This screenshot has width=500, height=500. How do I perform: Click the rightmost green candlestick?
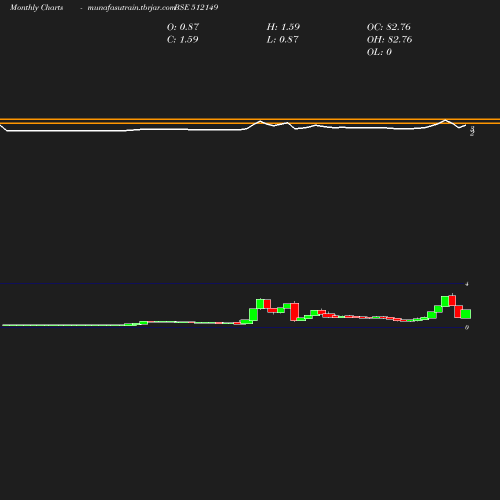click(466, 314)
